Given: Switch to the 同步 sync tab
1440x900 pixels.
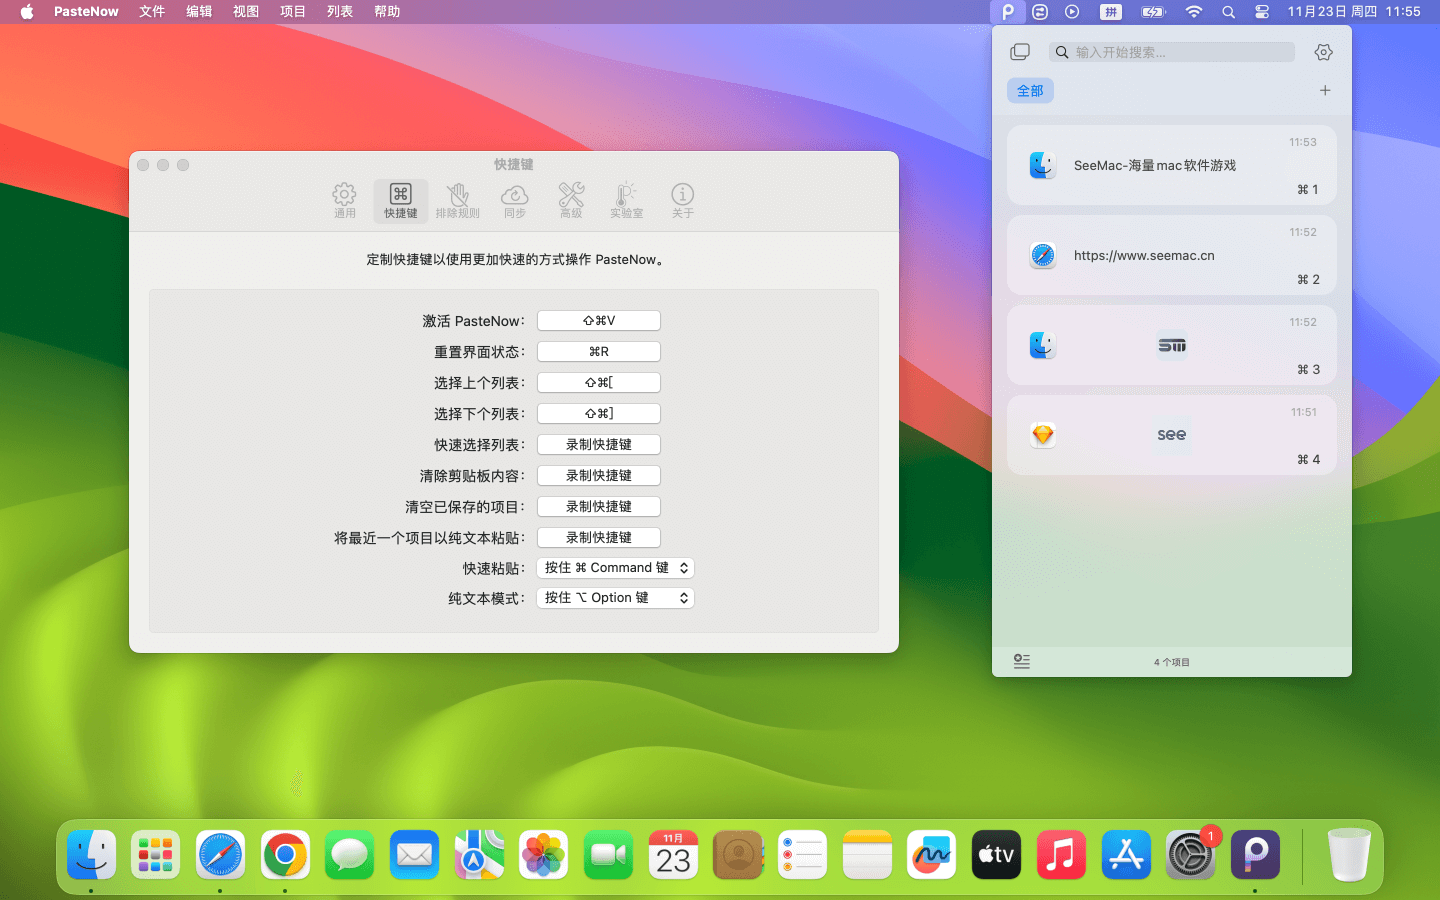Looking at the screenshot, I should point(514,200).
